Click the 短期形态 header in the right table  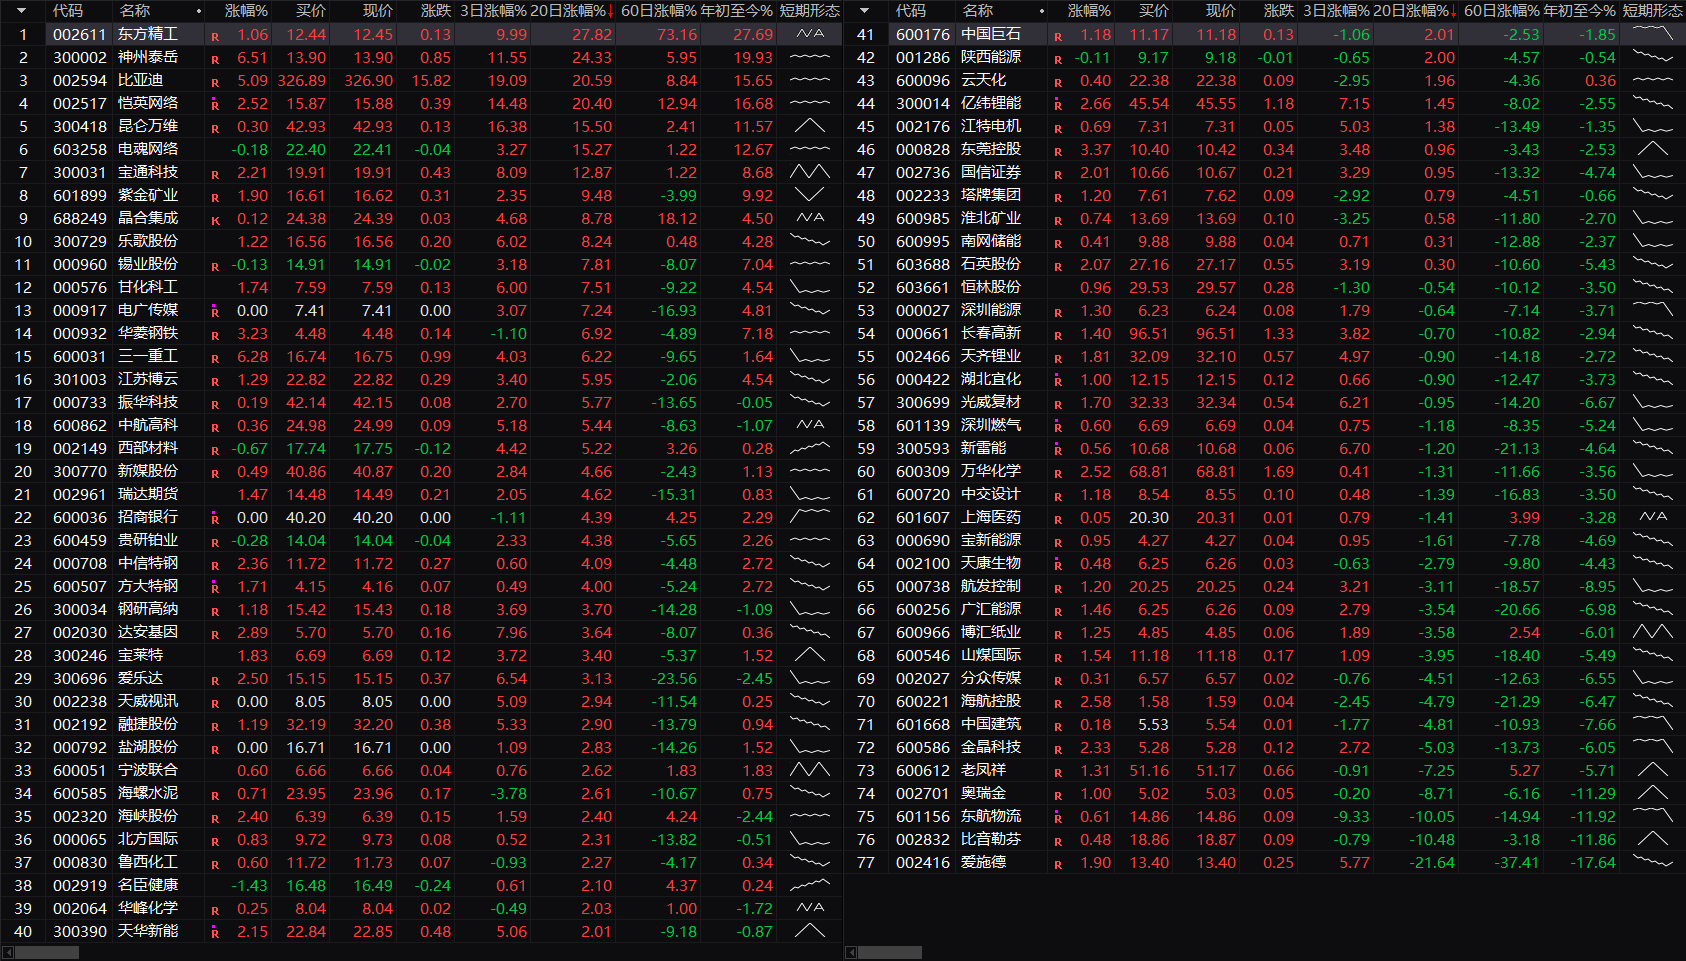tap(1652, 11)
